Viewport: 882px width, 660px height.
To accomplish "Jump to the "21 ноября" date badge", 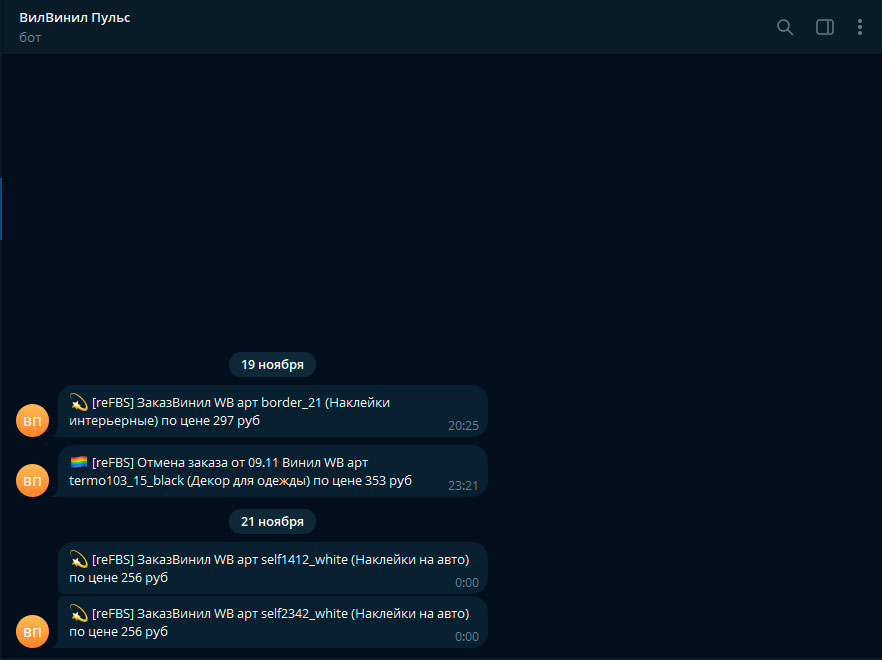I will pos(272,521).
